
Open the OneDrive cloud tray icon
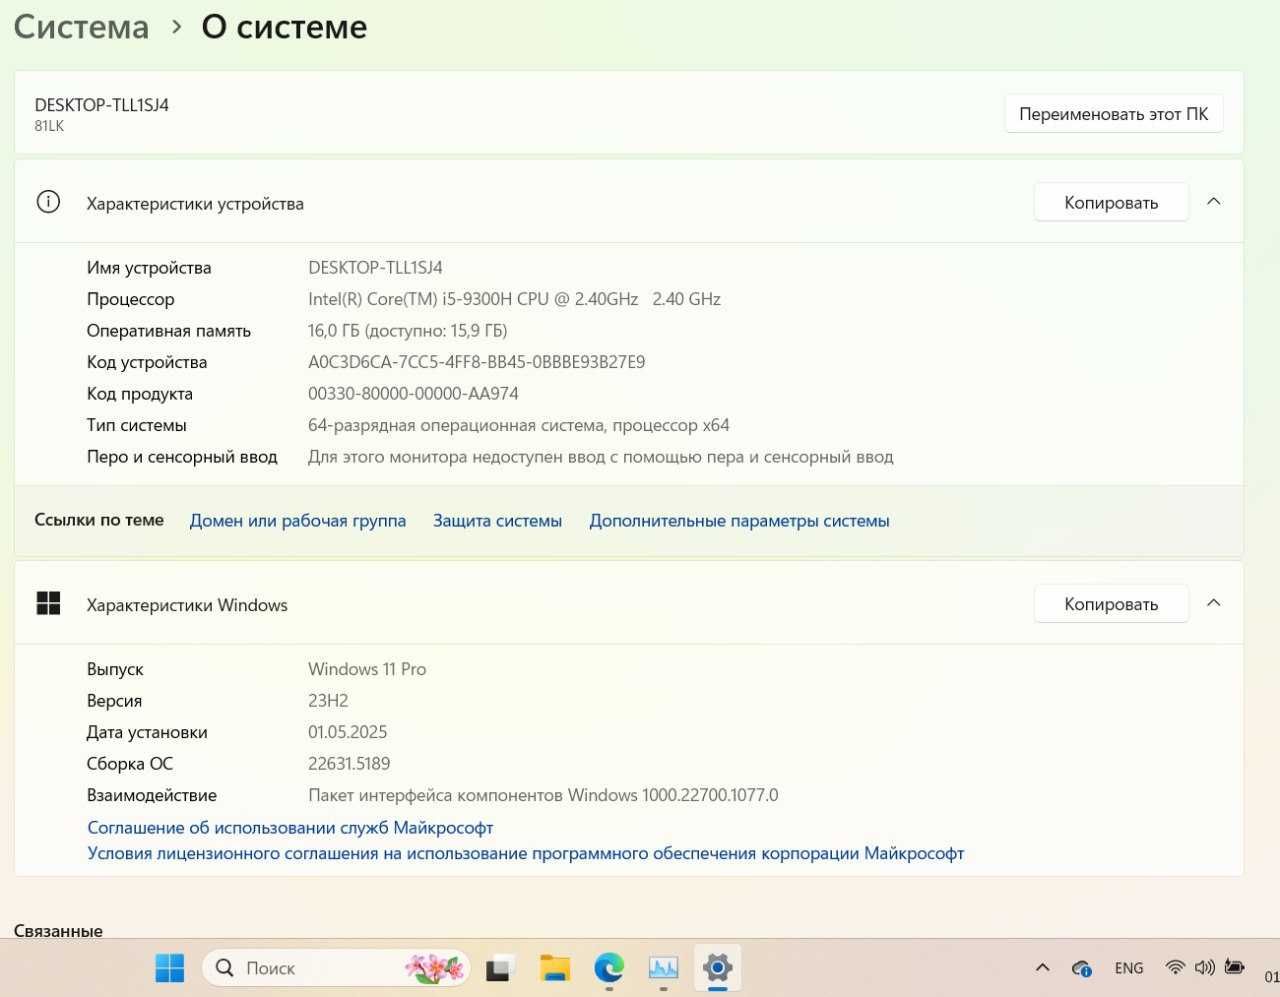click(1081, 968)
